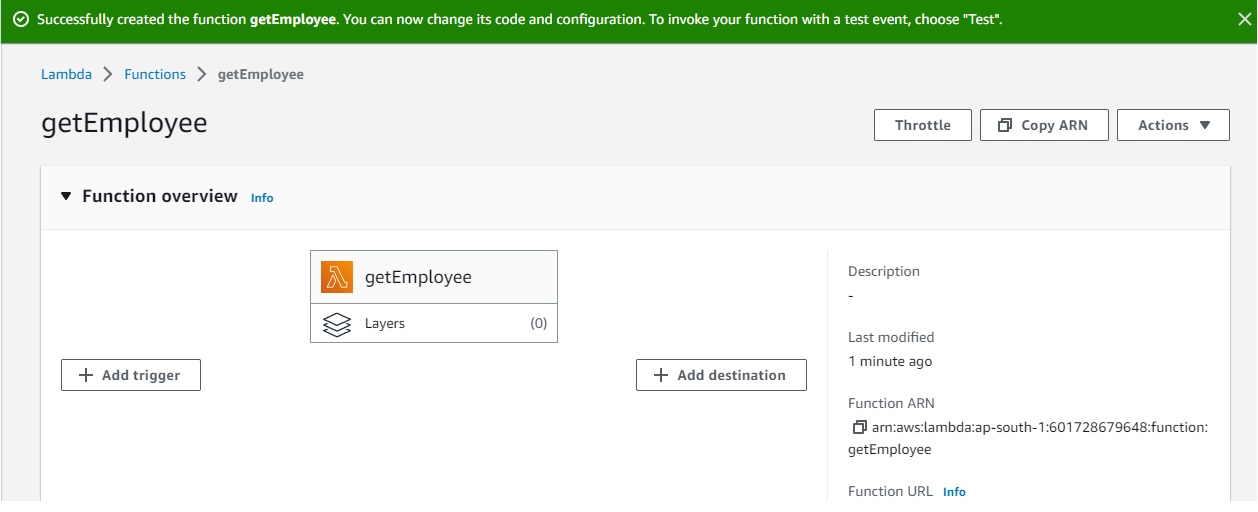Image resolution: width=1258 pixels, height=512 pixels.
Task: Go to the Functions breadcrumb link
Action: [155, 74]
